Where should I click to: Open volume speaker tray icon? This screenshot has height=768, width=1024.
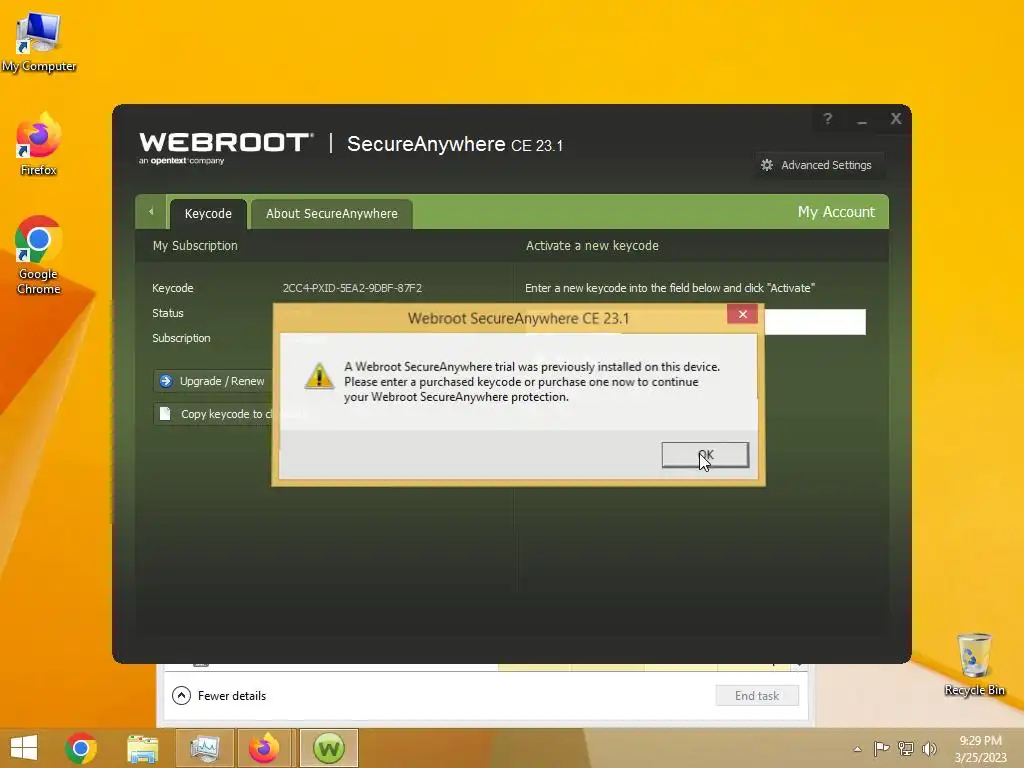click(x=929, y=748)
